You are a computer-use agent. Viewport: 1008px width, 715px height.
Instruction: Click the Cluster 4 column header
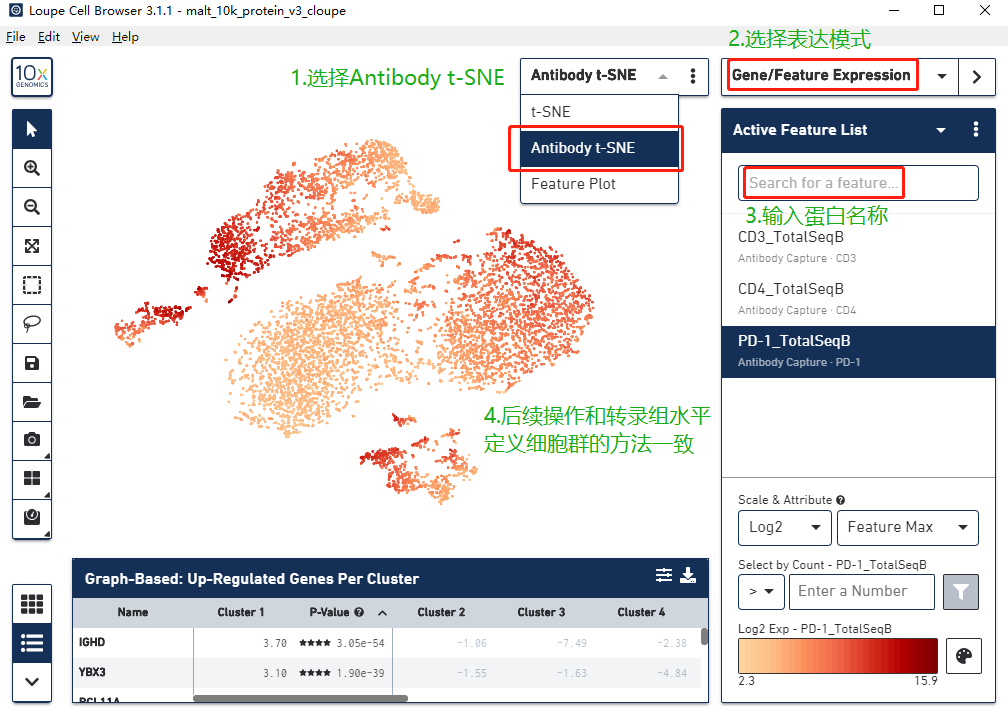(x=641, y=613)
